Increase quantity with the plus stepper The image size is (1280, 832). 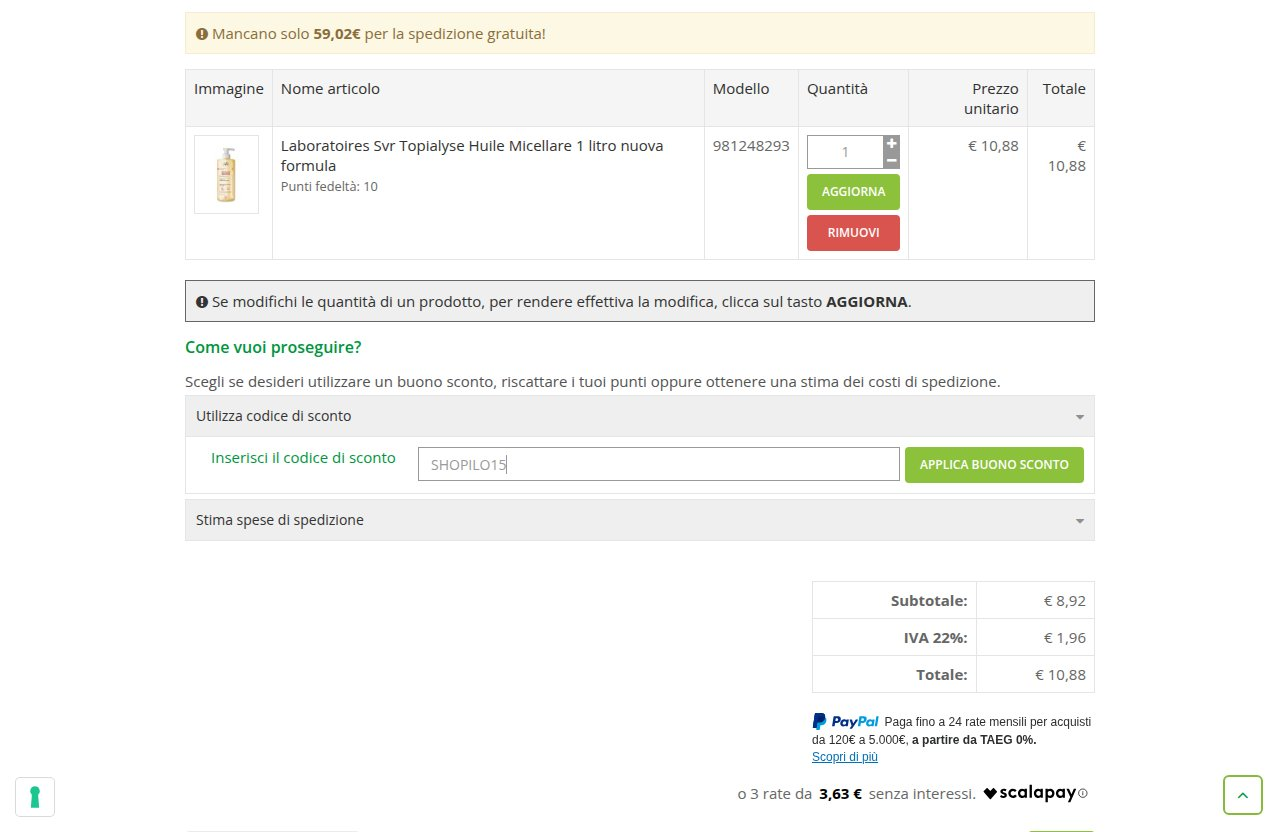click(892, 143)
